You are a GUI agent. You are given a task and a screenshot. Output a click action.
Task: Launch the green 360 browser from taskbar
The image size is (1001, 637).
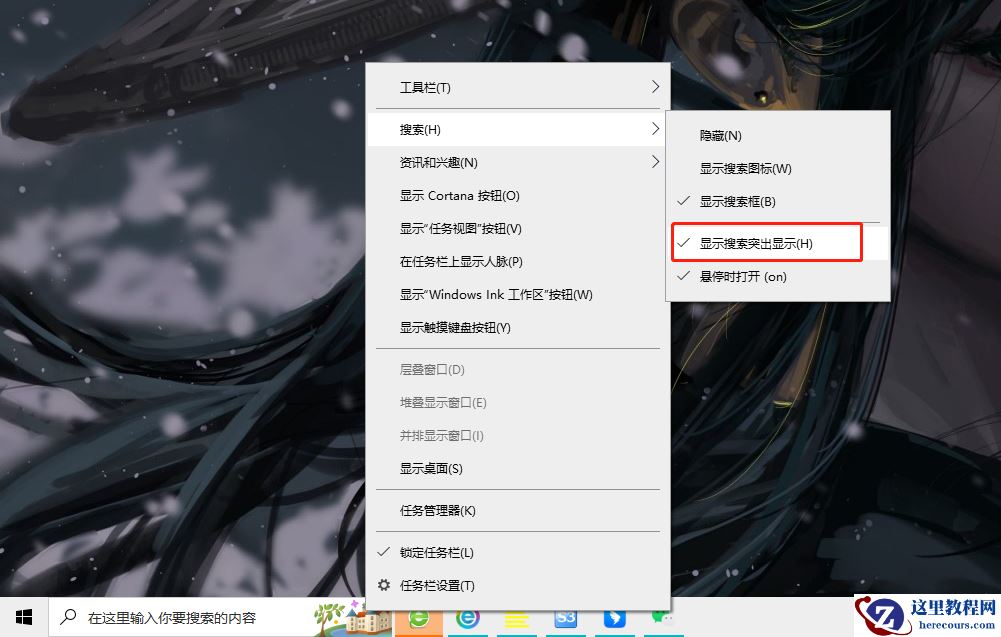click(x=418, y=622)
